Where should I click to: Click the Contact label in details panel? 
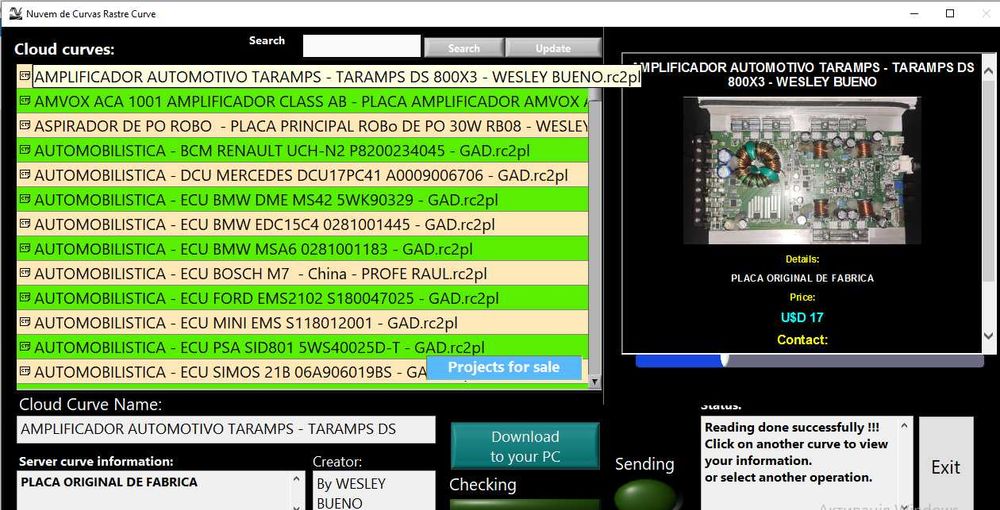[x=802, y=339]
